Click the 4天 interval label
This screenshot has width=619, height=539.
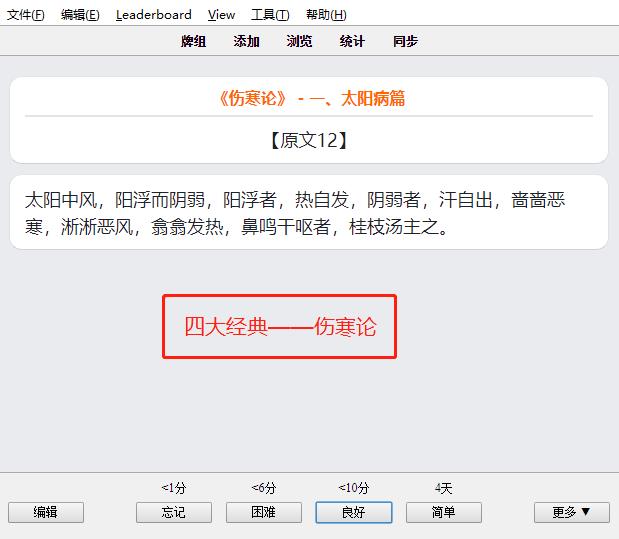coord(444,488)
